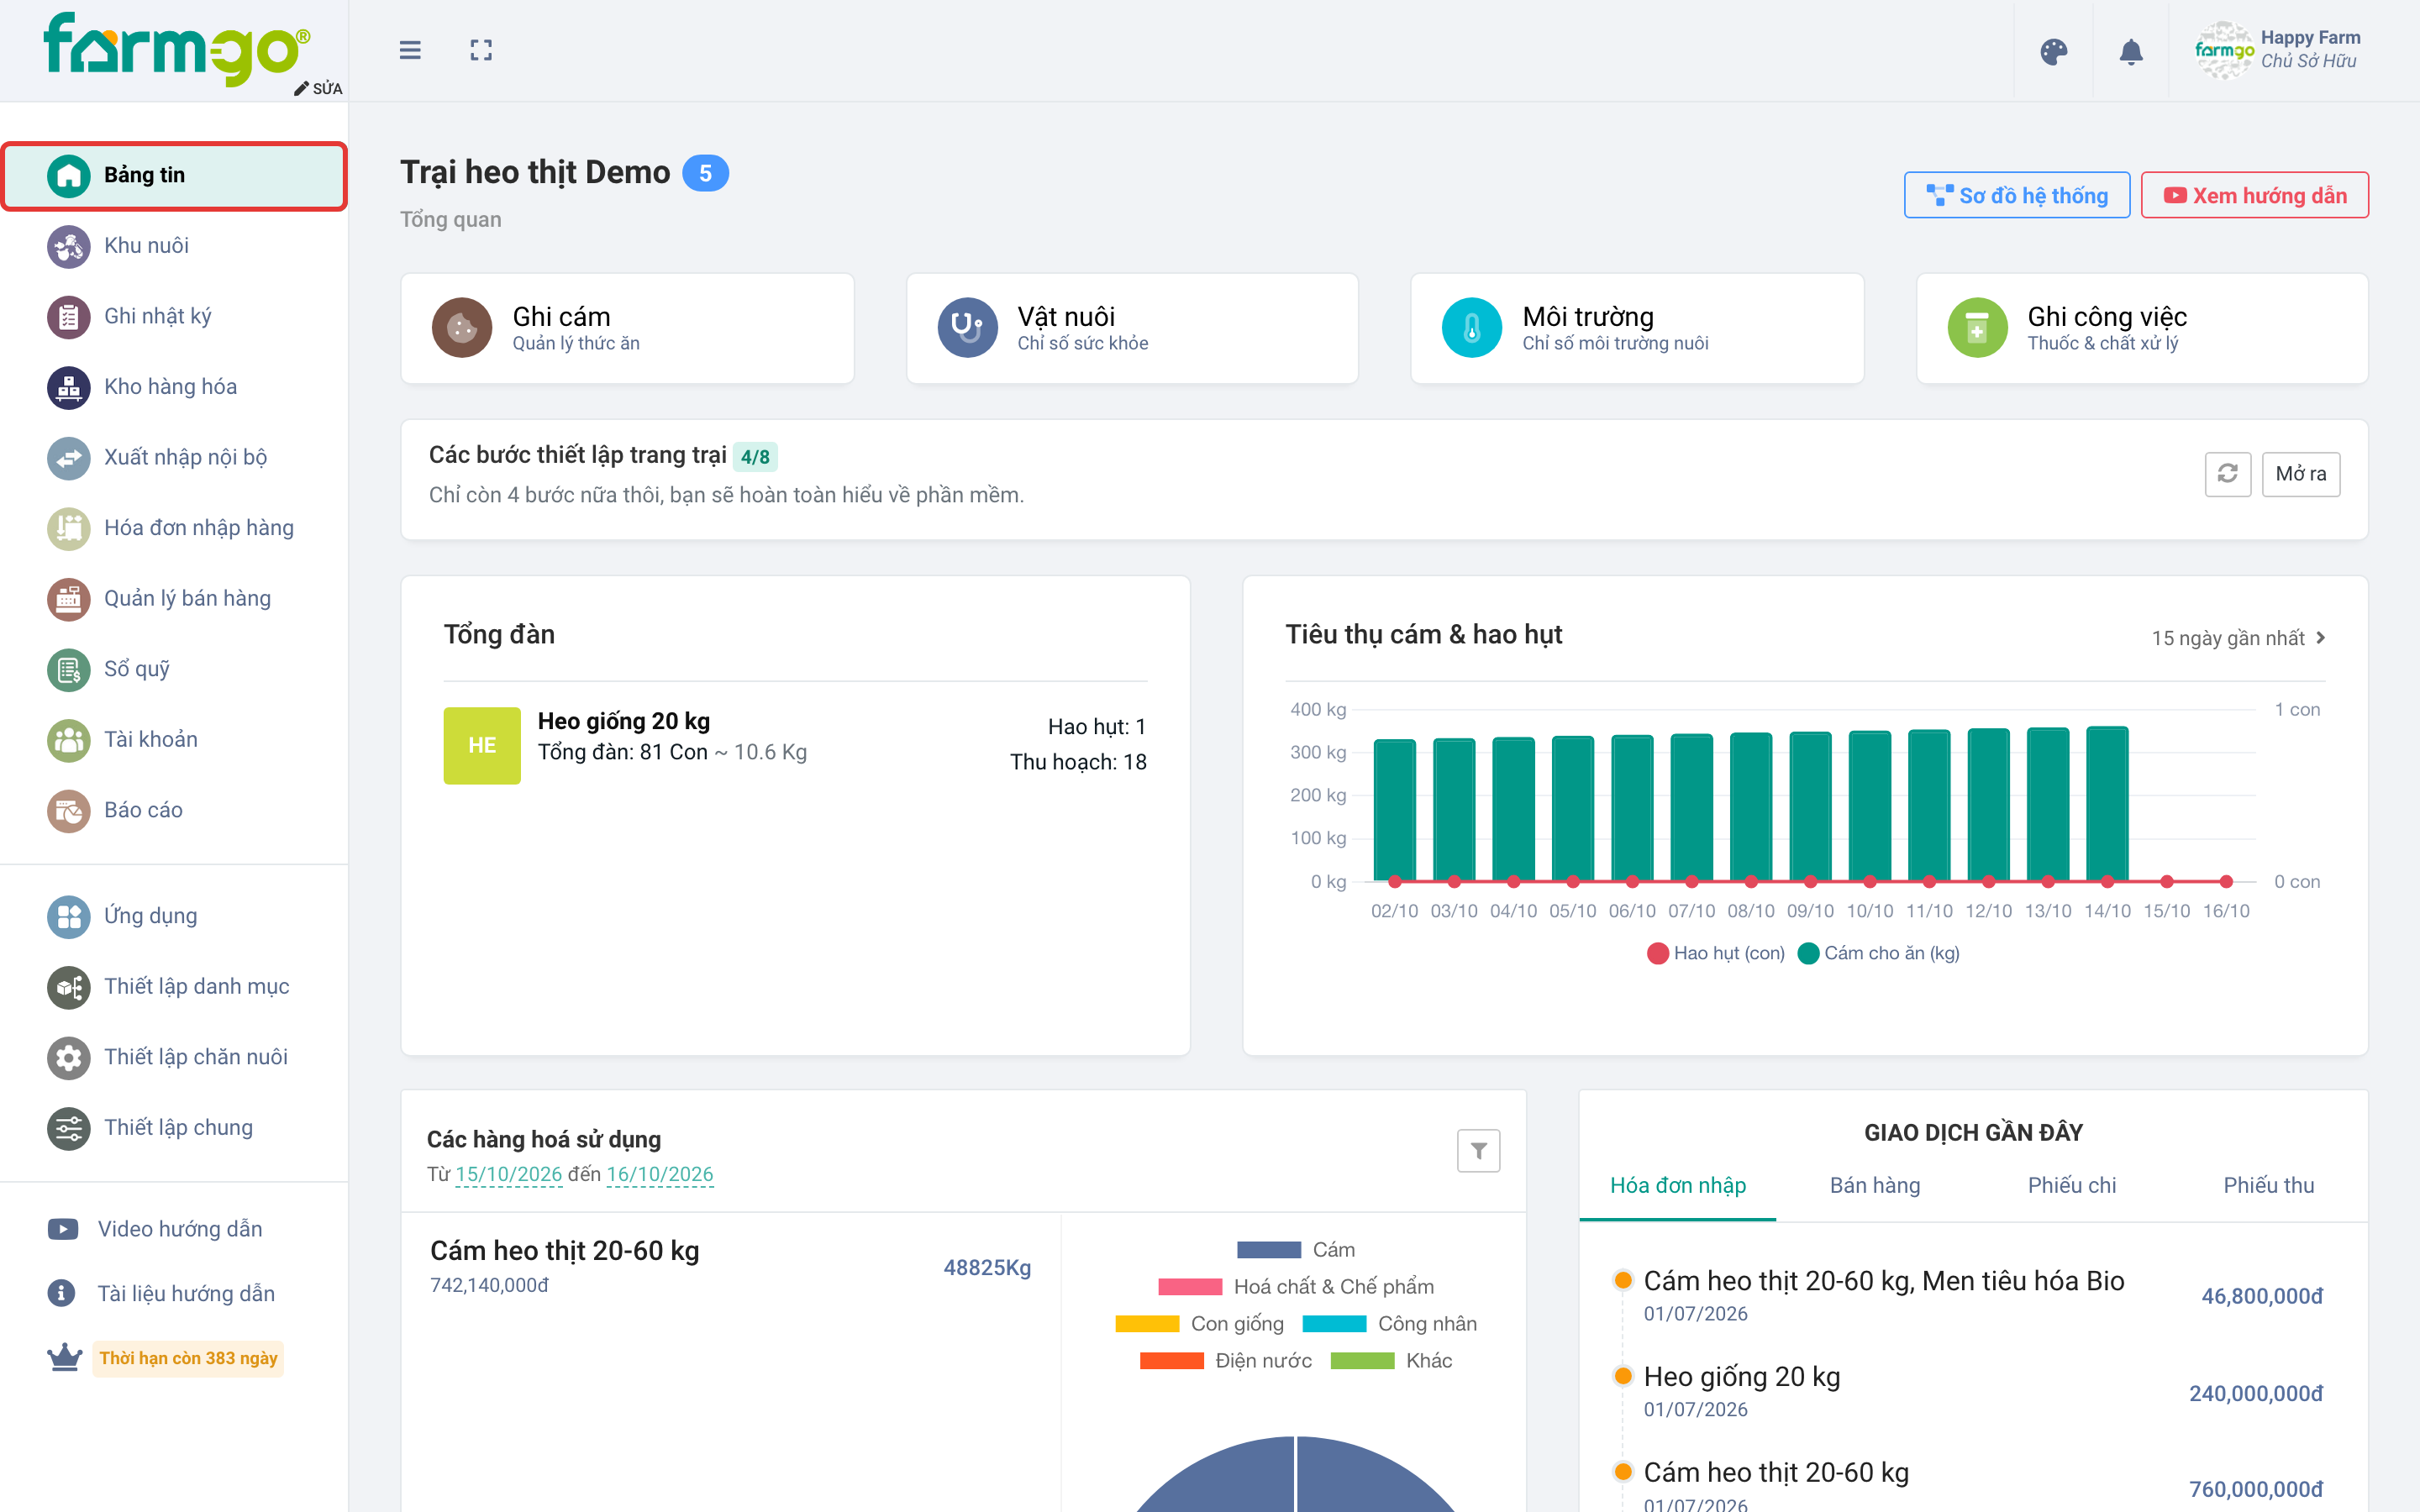This screenshot has height=1512, width=2420.
Task: Open Báo cáo sidebar item
Action: 174,810
